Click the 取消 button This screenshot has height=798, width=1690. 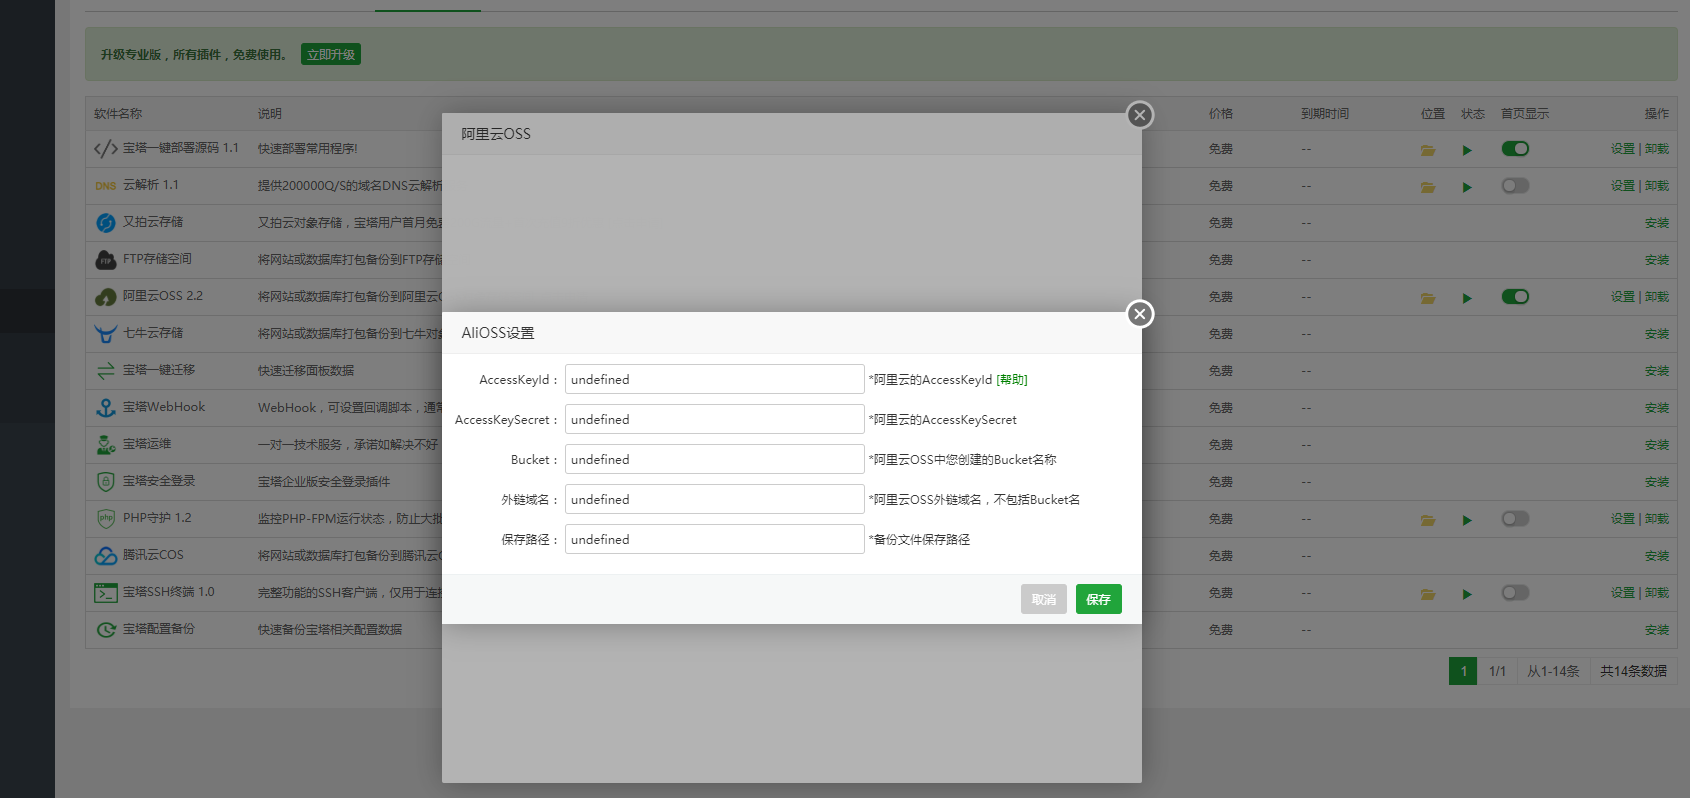(x=1044, y=599)
